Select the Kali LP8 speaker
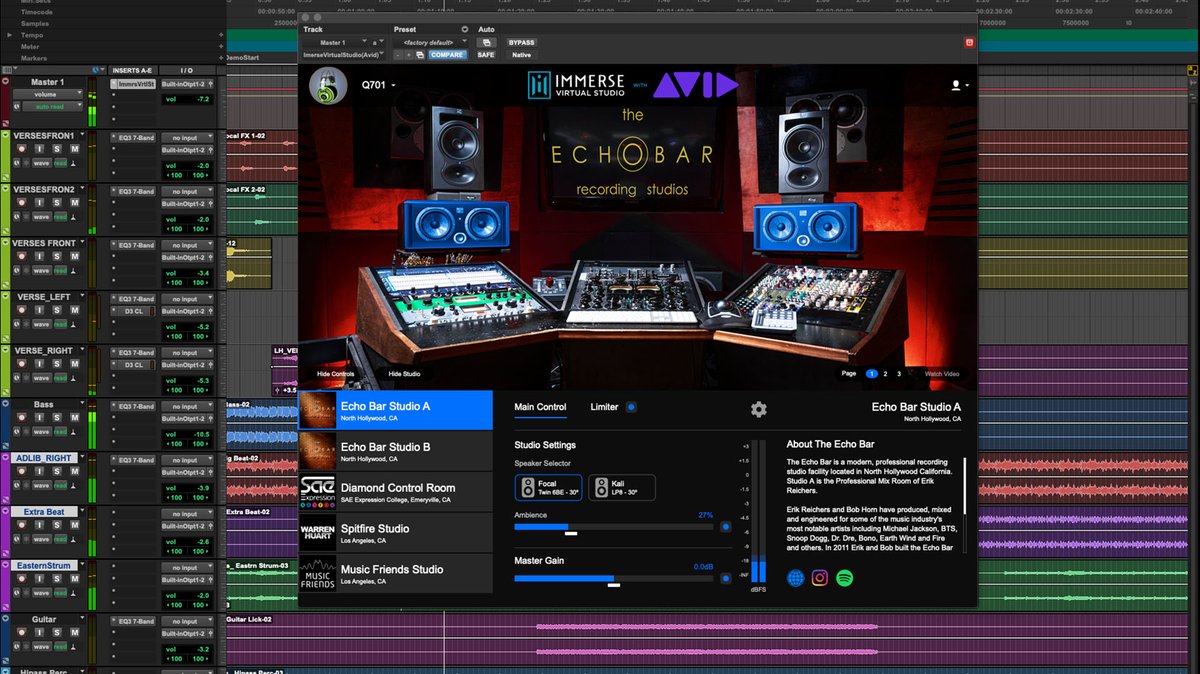This screenshot has height=674, width=1200. point(622,487)
